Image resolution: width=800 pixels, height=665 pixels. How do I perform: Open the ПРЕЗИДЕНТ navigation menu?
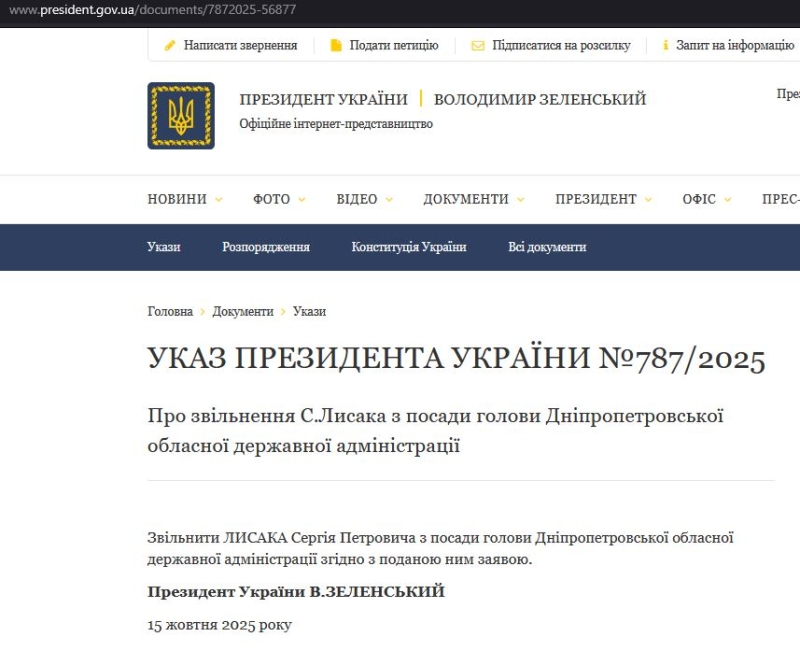tap(603, 199)
